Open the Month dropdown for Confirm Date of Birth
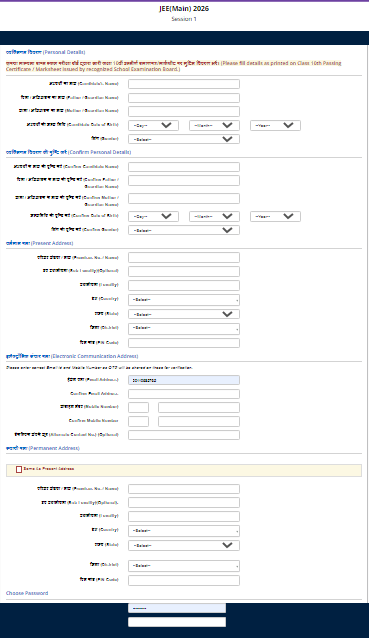Image resolution: width=369 pixels, height=638 pixels. click(214, 216)
